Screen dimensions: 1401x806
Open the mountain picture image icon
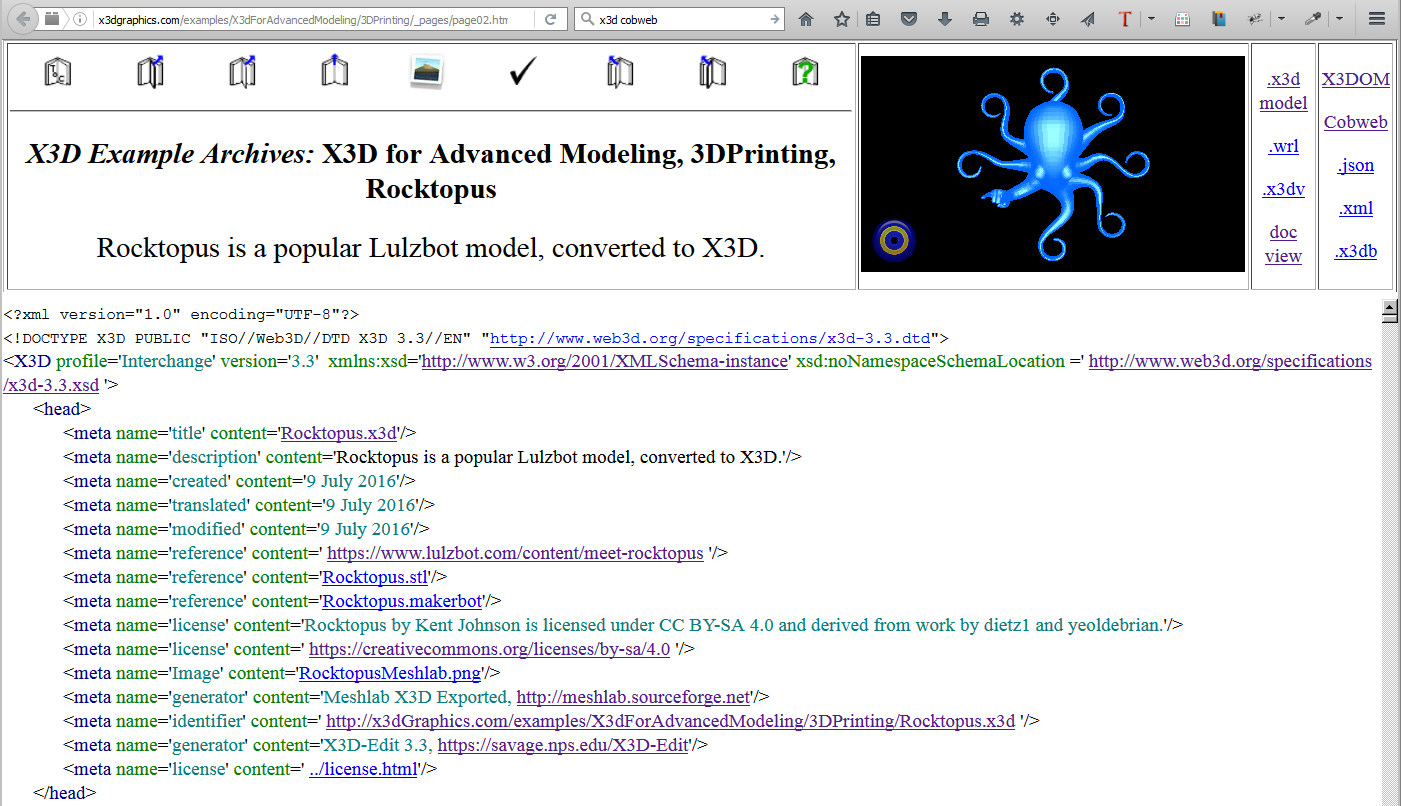pos(427,72)
